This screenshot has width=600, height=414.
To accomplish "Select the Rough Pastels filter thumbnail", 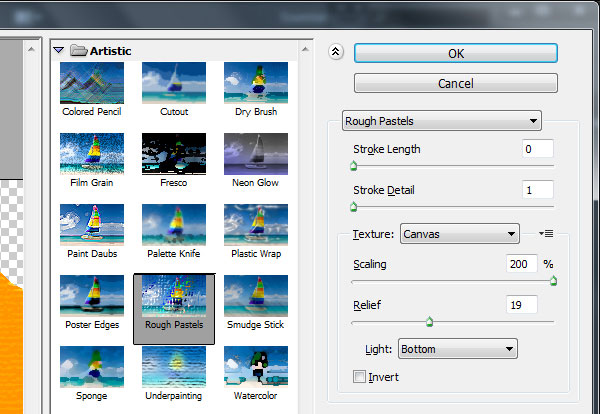I will (x=174, y=296).
